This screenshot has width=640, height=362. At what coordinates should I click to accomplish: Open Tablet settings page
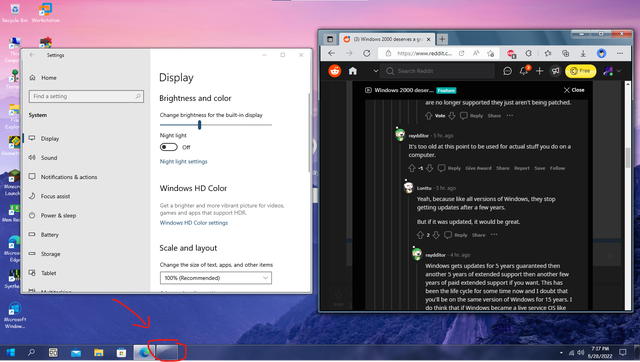(49, 273)
